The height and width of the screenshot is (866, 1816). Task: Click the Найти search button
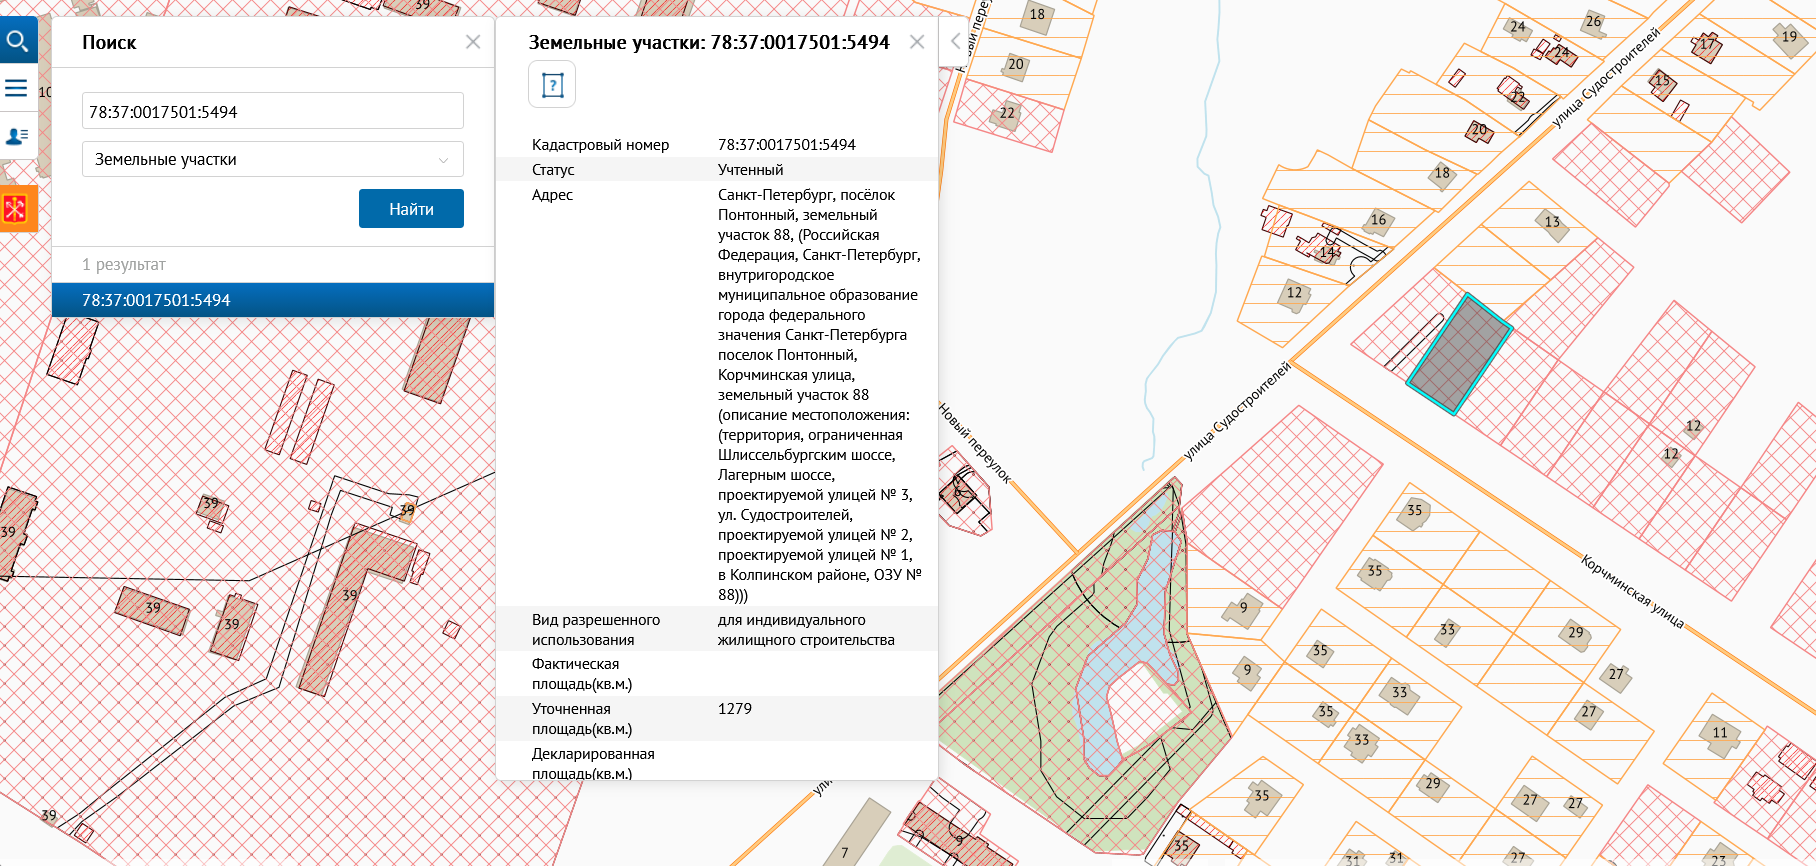coord(411,209)
